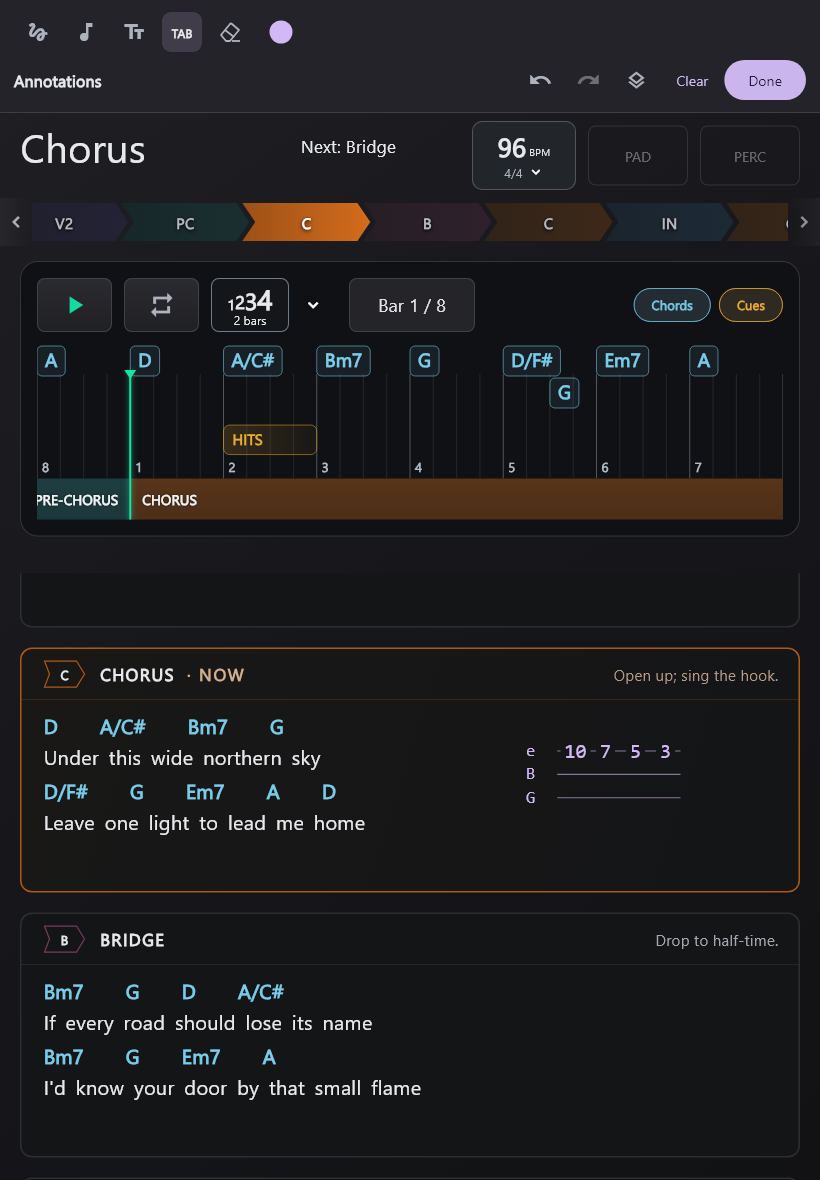Select the highlighted C chorus section
This screenshot has height=1180, width=820.
coord(306,223)
